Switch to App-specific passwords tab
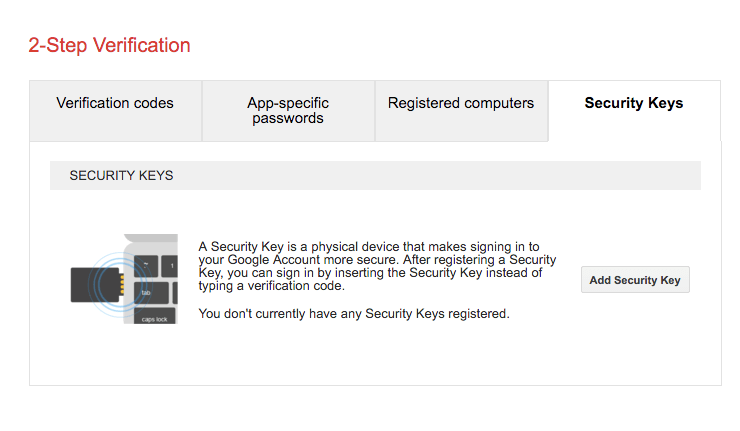This screenshot has width=740, height=431. [x=288, y=111]
